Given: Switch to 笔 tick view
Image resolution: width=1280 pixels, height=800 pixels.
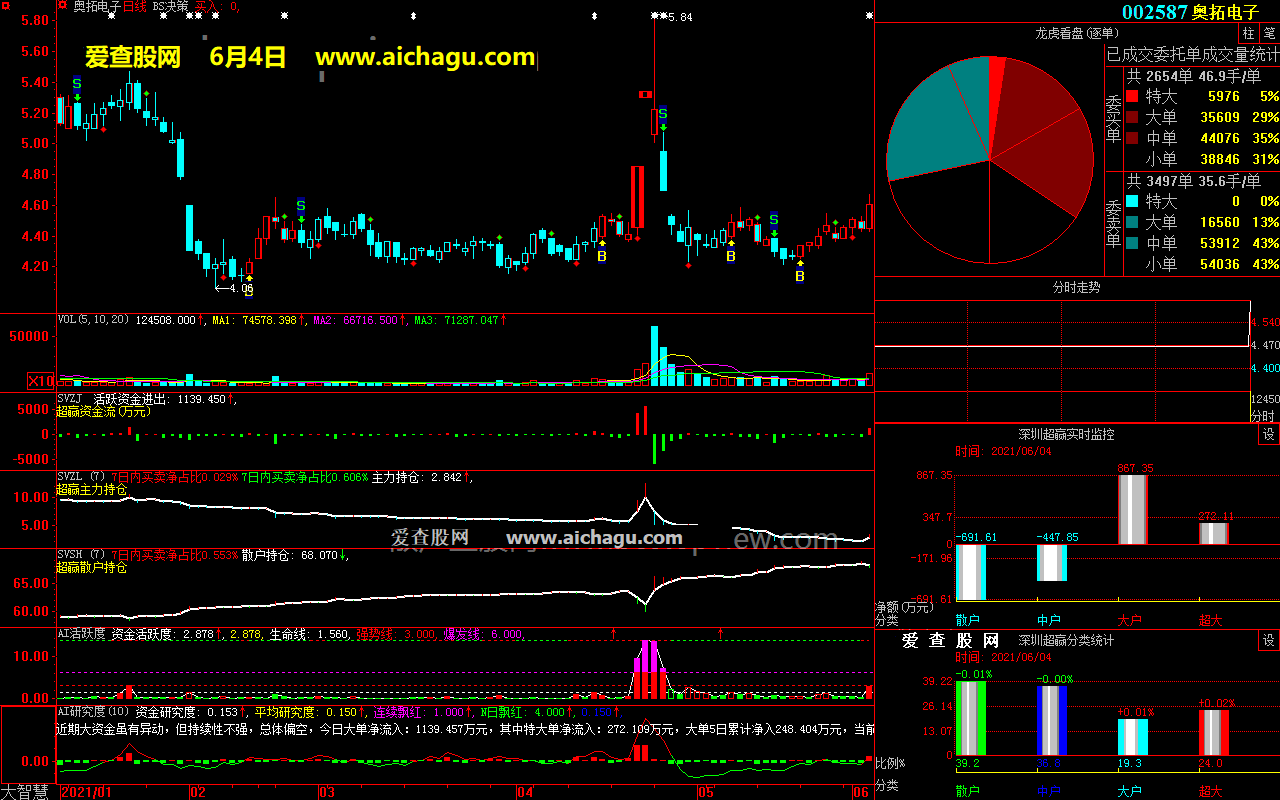Looking at the screenshot, I should [x=1268, y=33].
